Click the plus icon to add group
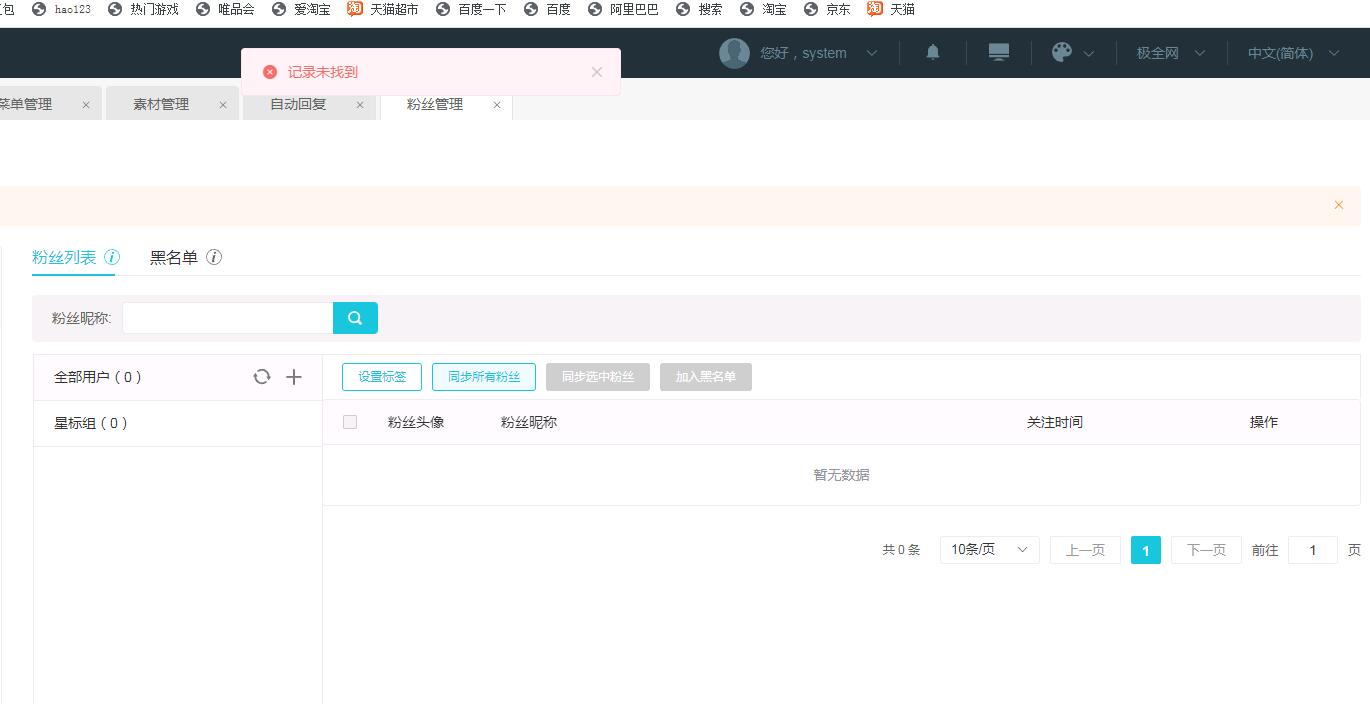1370x704 pixels. [x=294, y=377]
